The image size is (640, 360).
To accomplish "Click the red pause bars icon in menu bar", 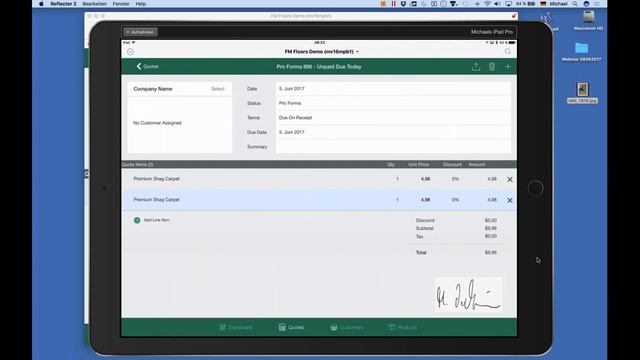I will 393,4.
